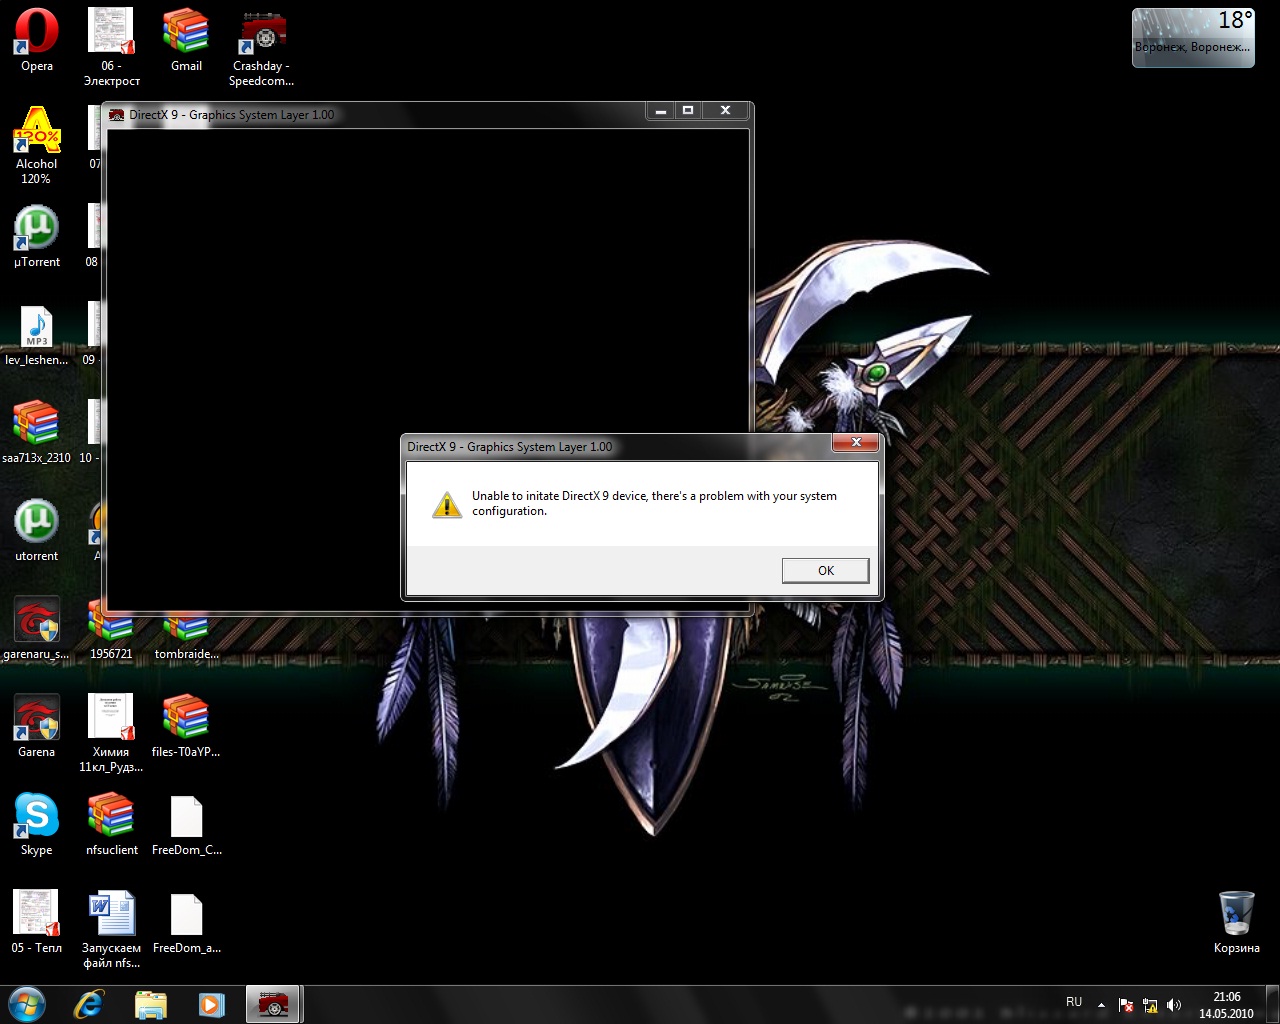Select the Crashday Speedcom shortcut icon
1280x1024 pixels.
click(x=261, y=47)
